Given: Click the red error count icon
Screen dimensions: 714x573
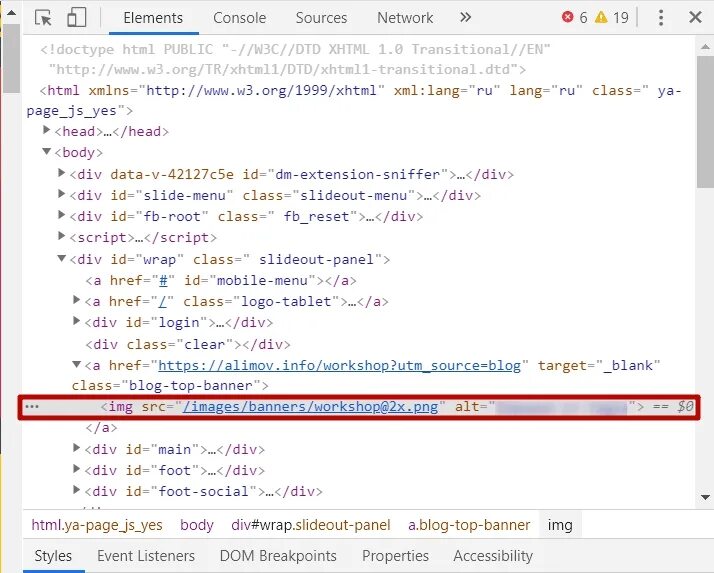Looking at the screenshot, I should point(567,17).
